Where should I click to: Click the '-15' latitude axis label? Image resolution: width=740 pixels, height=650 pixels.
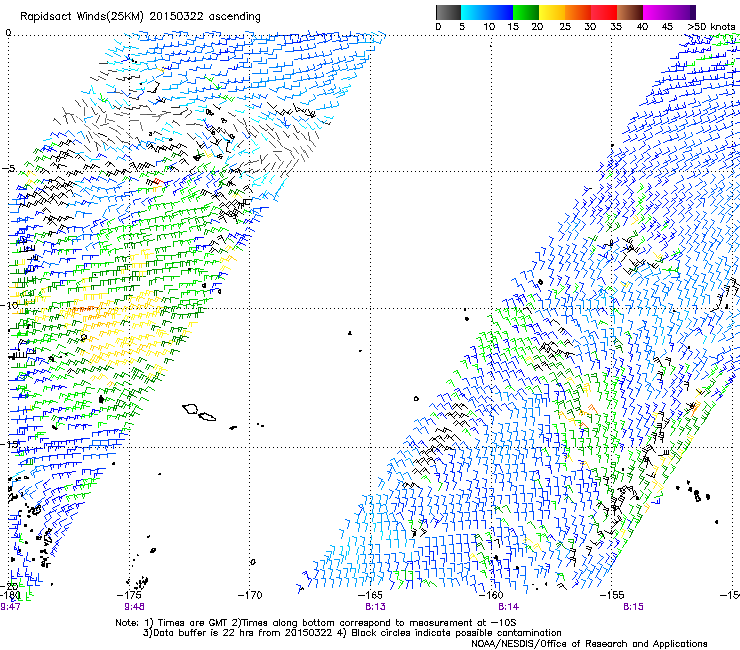tap(9, 444)
